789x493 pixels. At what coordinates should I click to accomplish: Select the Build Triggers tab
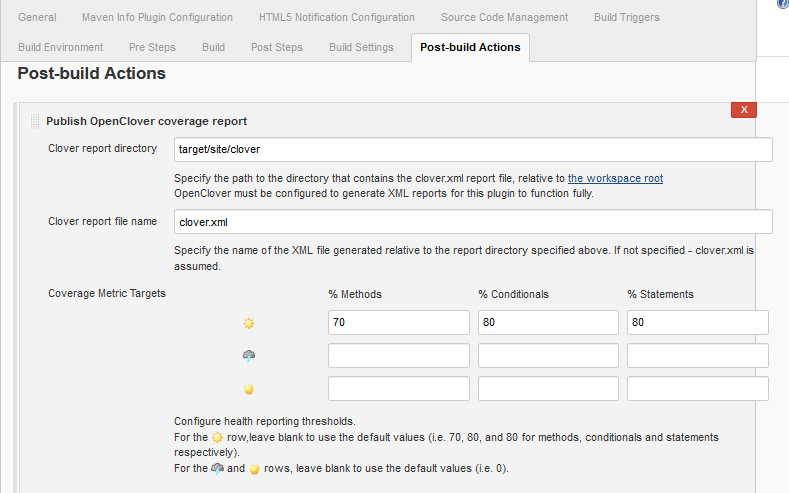tap(627, 17)
